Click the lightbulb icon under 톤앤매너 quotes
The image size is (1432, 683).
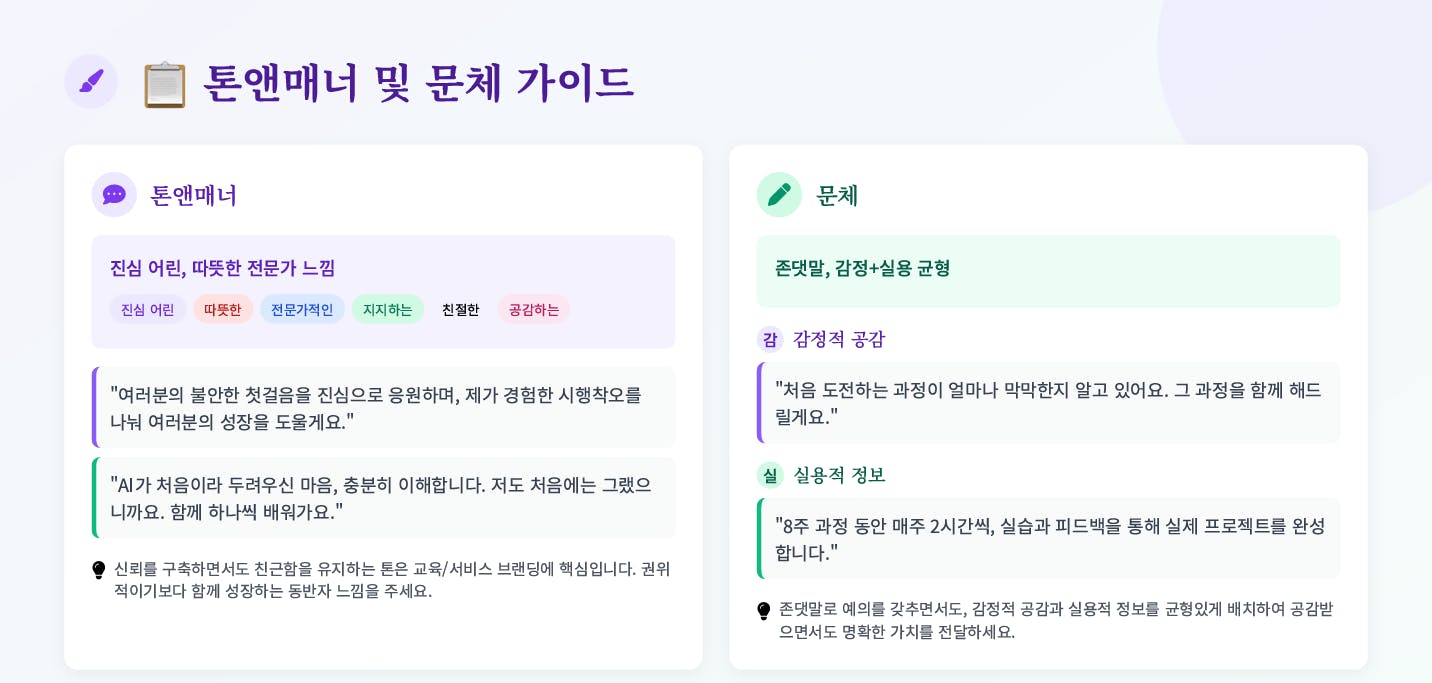tap(99, 570)
